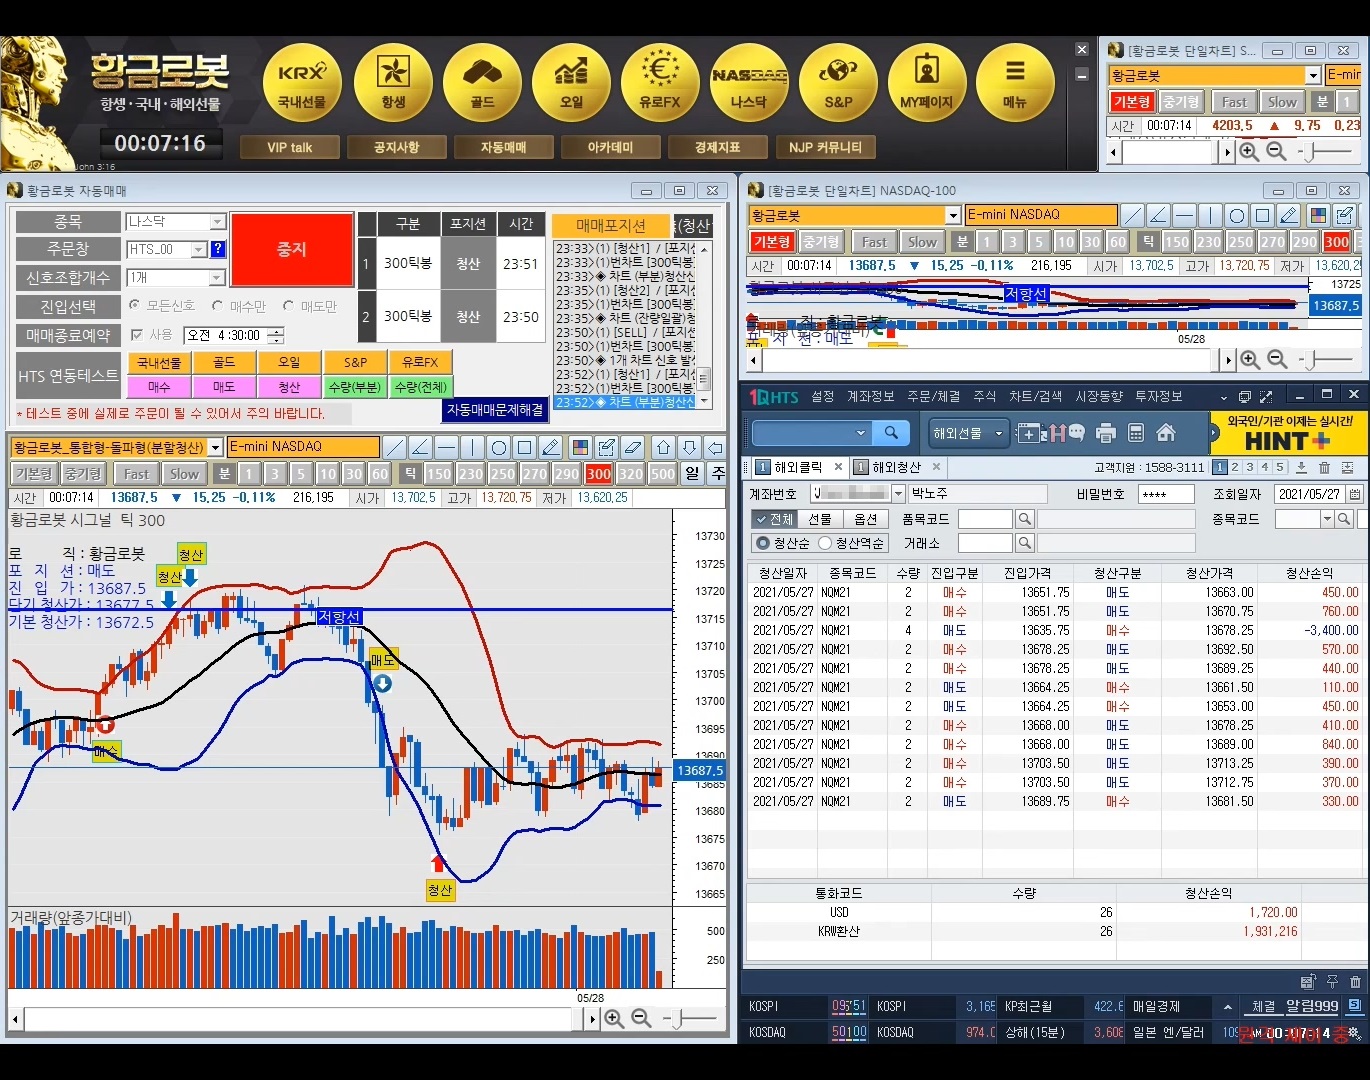Open the S&P gold round button
The image size is (1370, 1080).
838,83
